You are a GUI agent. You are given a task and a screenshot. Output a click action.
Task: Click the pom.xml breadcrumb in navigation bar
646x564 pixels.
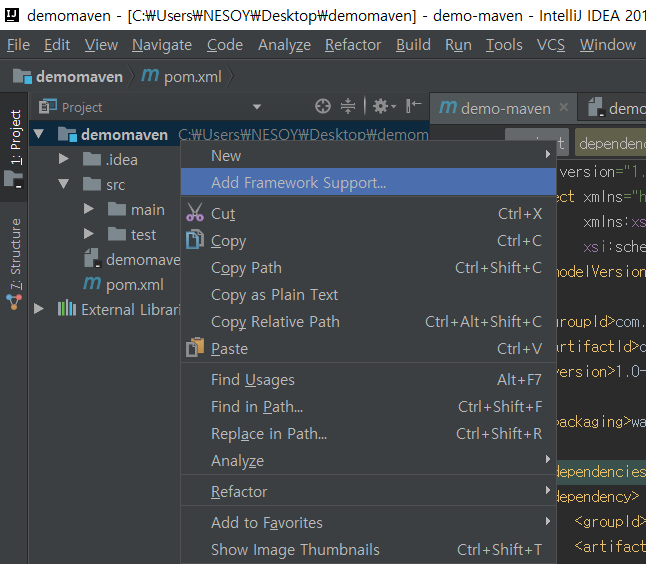[181, 77]
